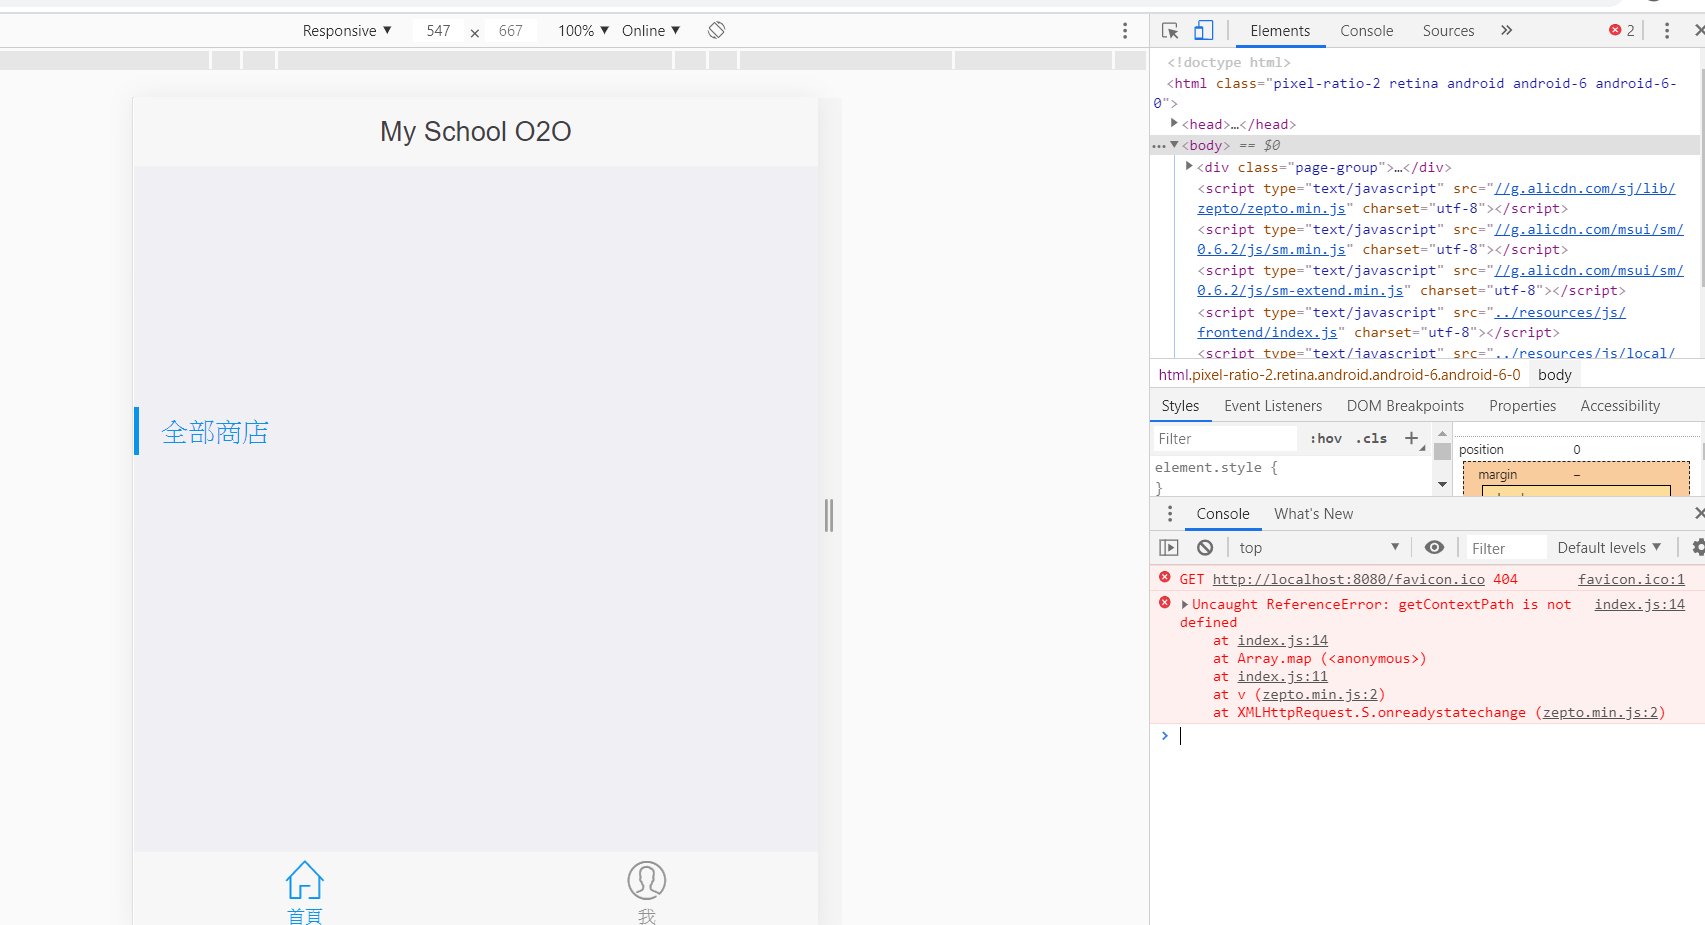This screenshot has width=1705, height=925.
Task: Click the viewport height field 667
Action: point(511,31)
